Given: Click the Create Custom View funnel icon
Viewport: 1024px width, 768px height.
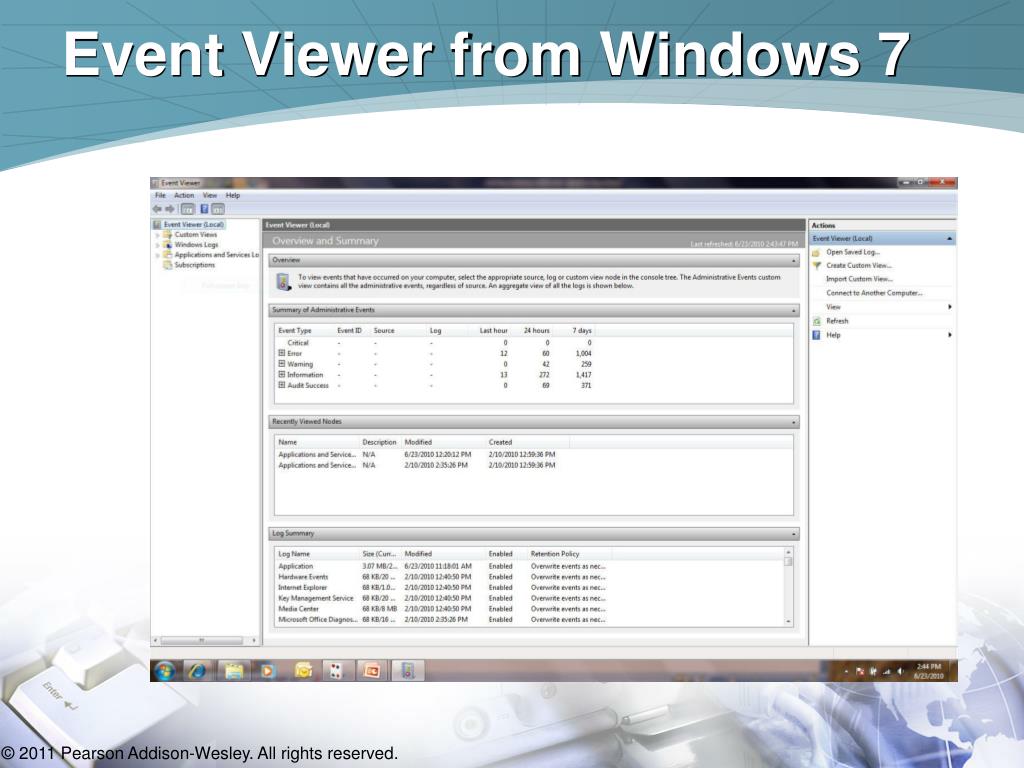Looking at the screenshot, I should pos(816,265).
